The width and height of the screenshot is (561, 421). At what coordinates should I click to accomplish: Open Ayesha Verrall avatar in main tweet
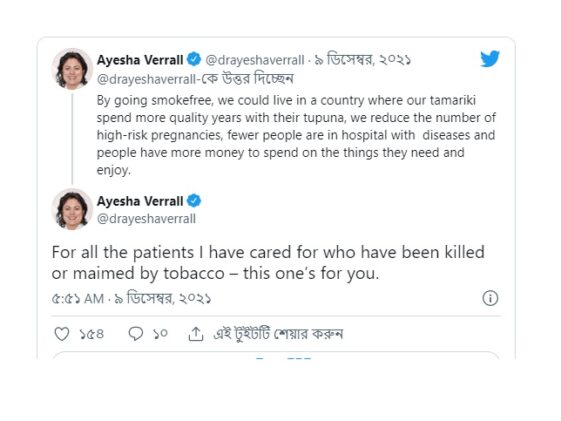[72, 209]
